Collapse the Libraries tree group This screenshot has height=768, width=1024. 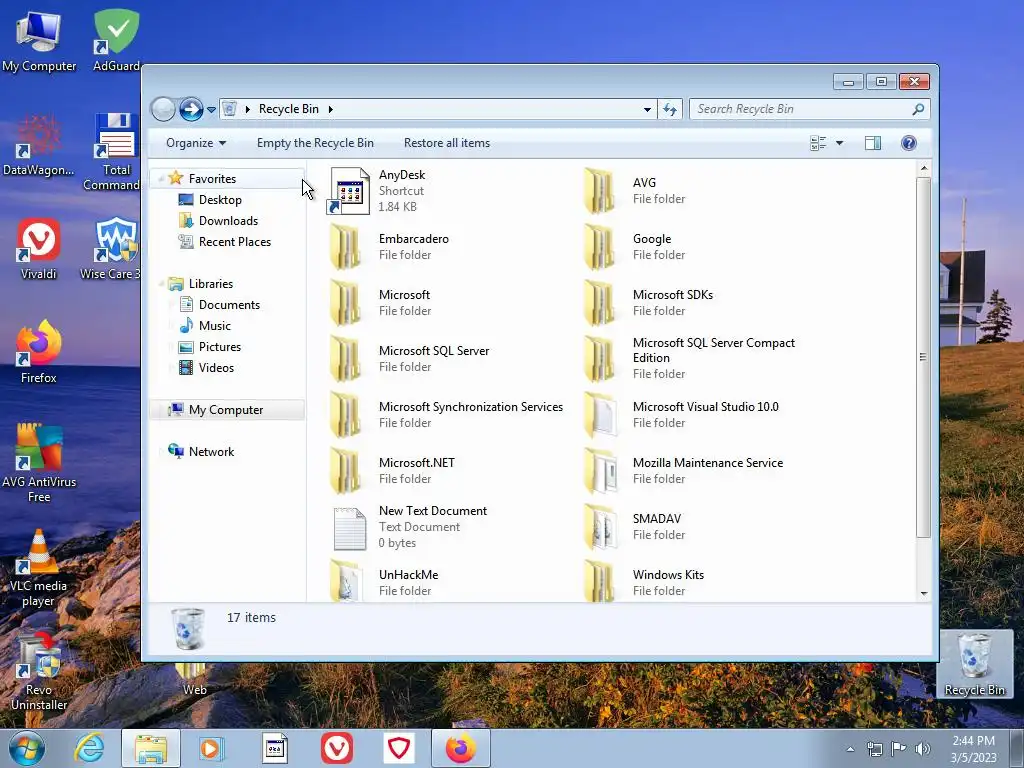click(161, 283)
